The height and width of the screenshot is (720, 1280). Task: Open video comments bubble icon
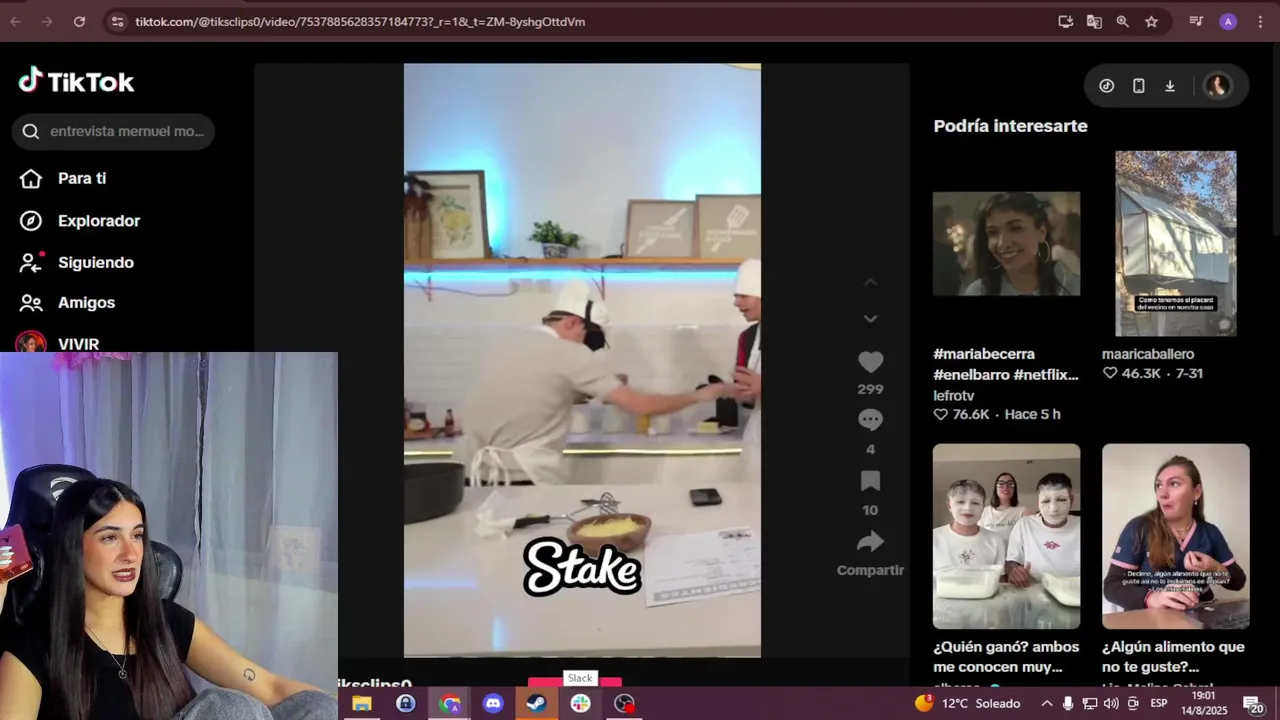[x=870, y=421]
